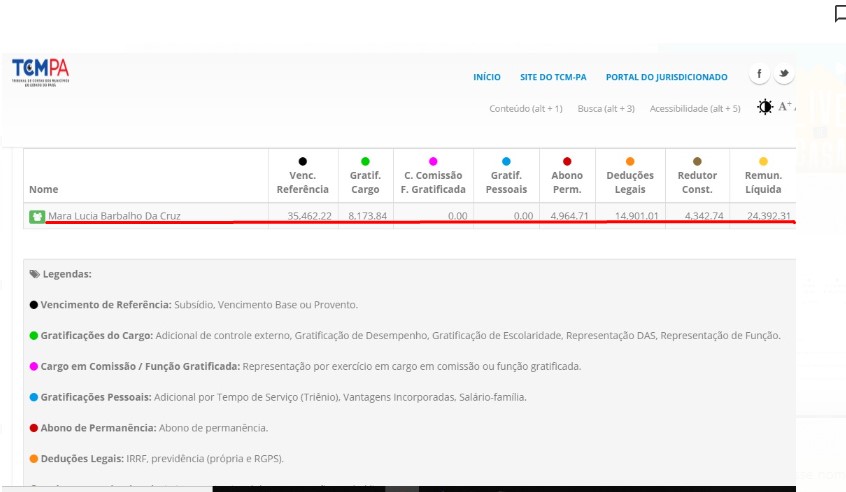Click green dot above Gratif. Cargo
Viewport: 846px width, 492px height.
click(x=365, y=161)
